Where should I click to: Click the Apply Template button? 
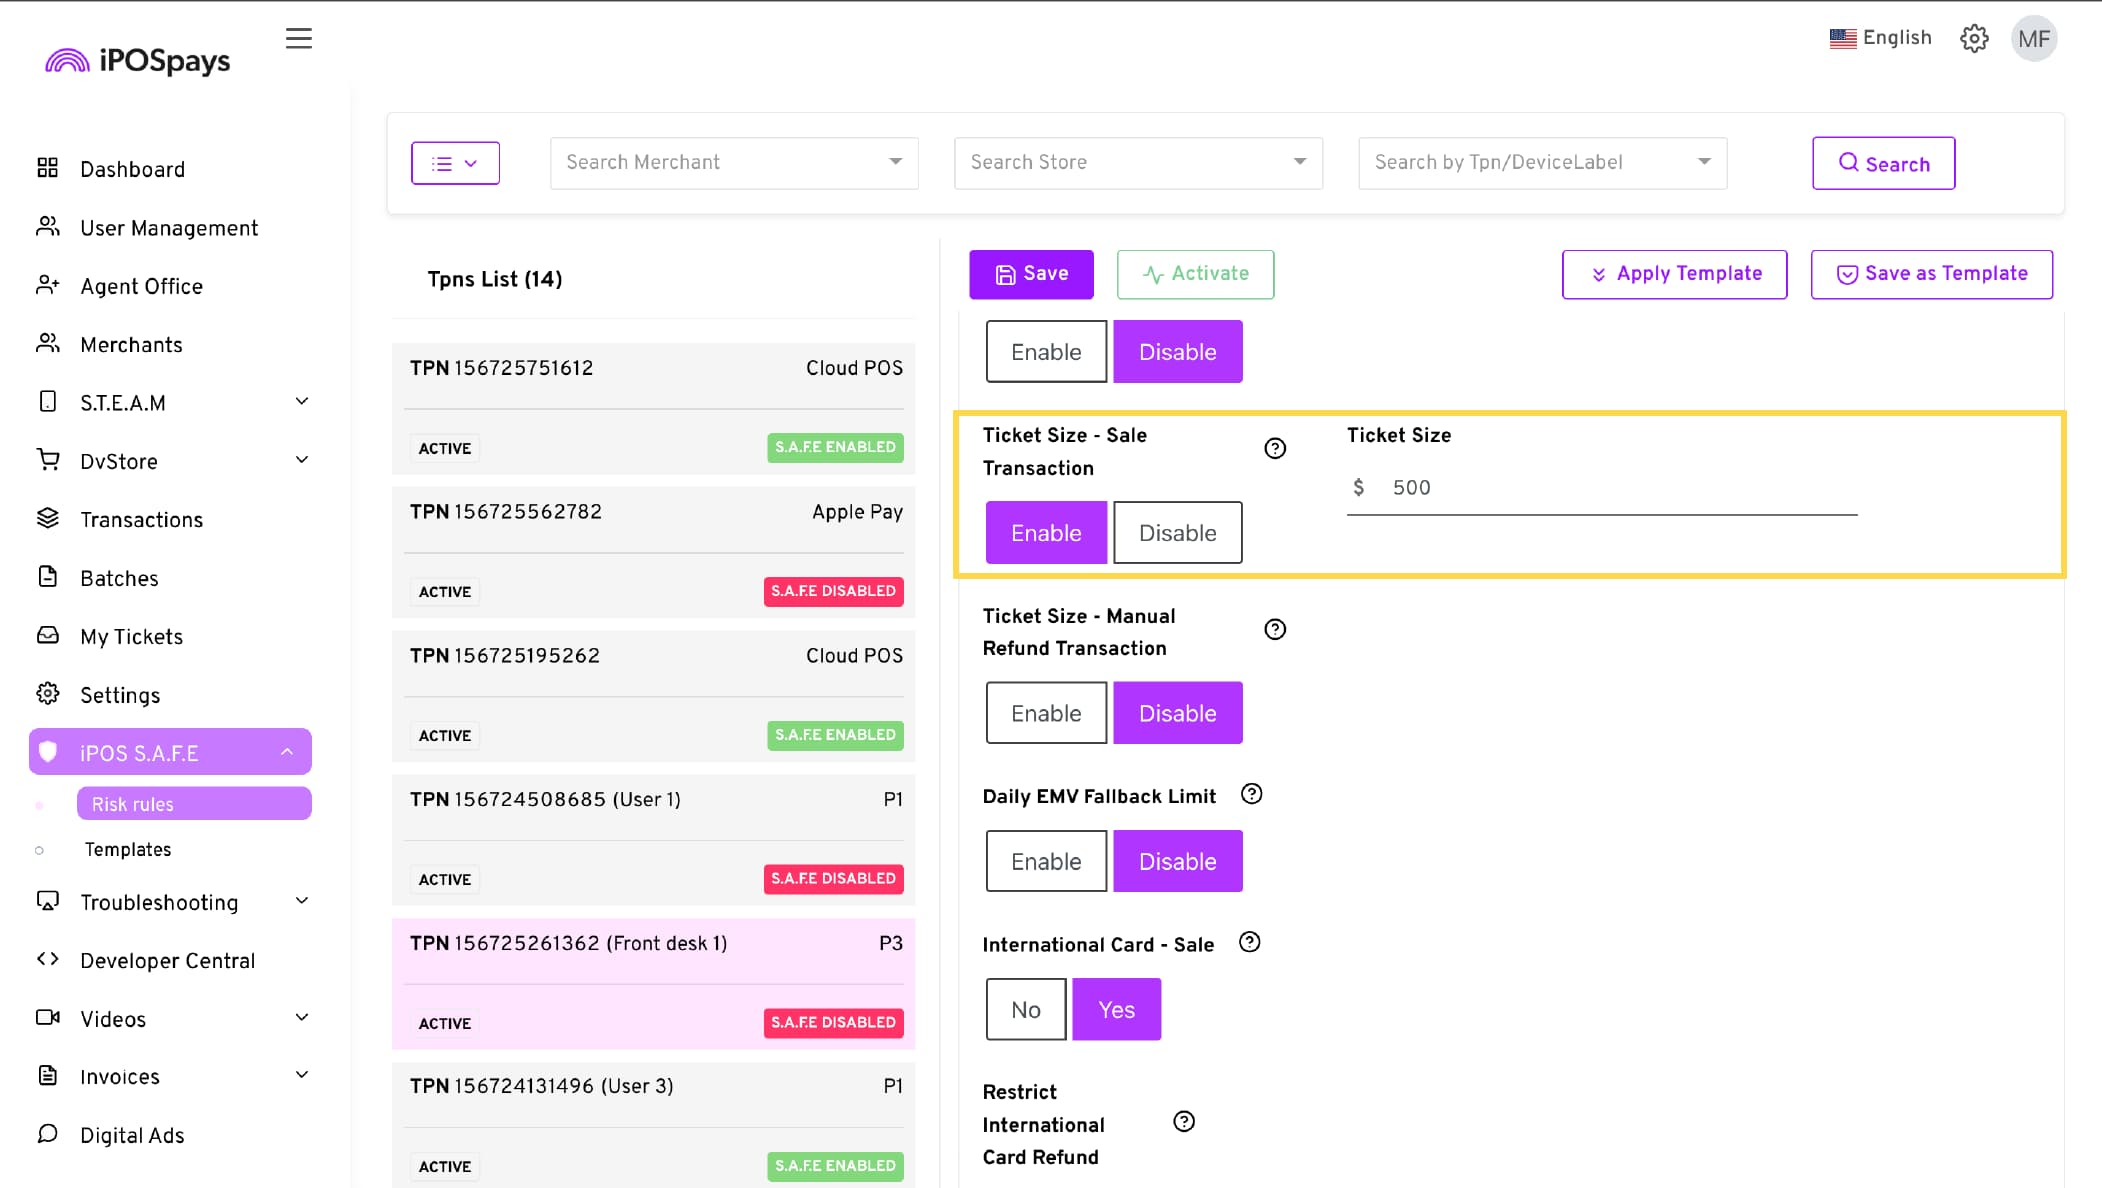click(1674, 274)
